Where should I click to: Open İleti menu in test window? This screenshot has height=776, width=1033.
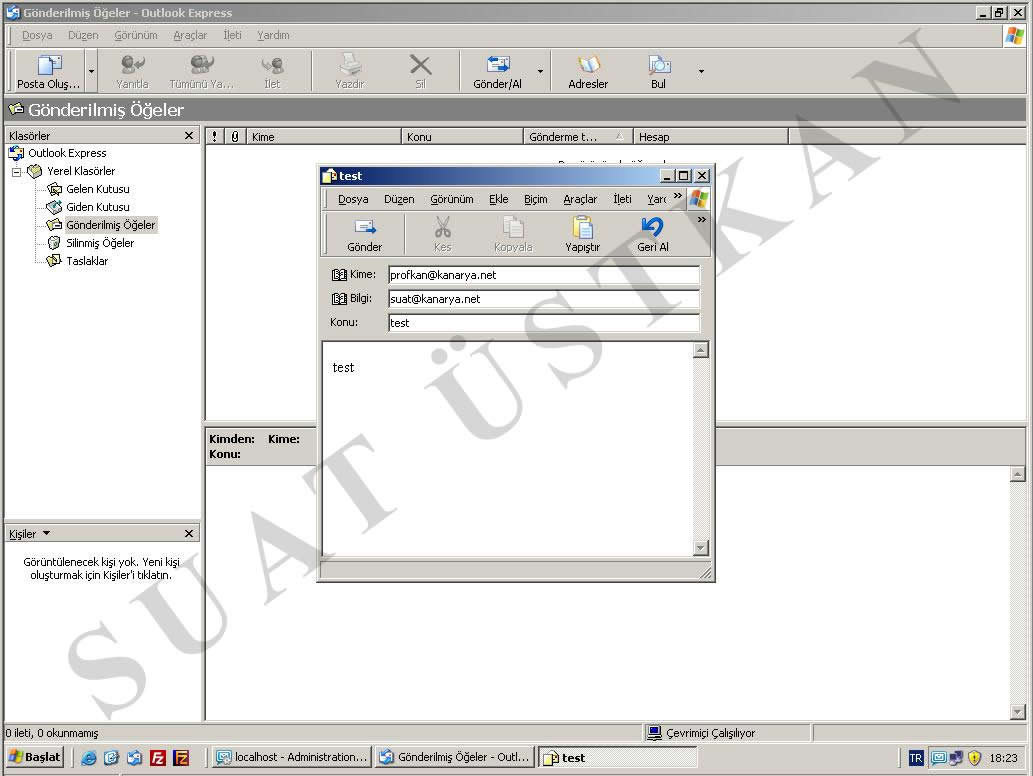pos(622,199)
